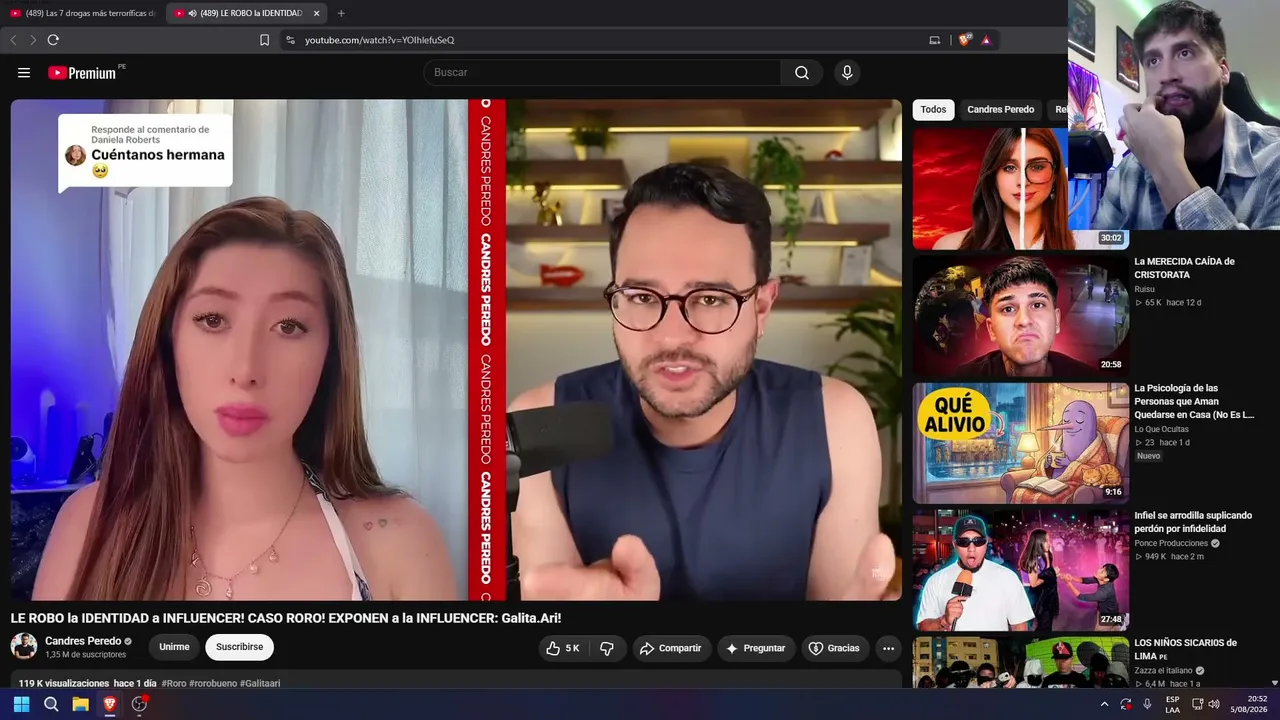The width and height of the screenshot is (1280, 720).
Task: Dislike the video with thumbs down
Action: coord(607,648)
